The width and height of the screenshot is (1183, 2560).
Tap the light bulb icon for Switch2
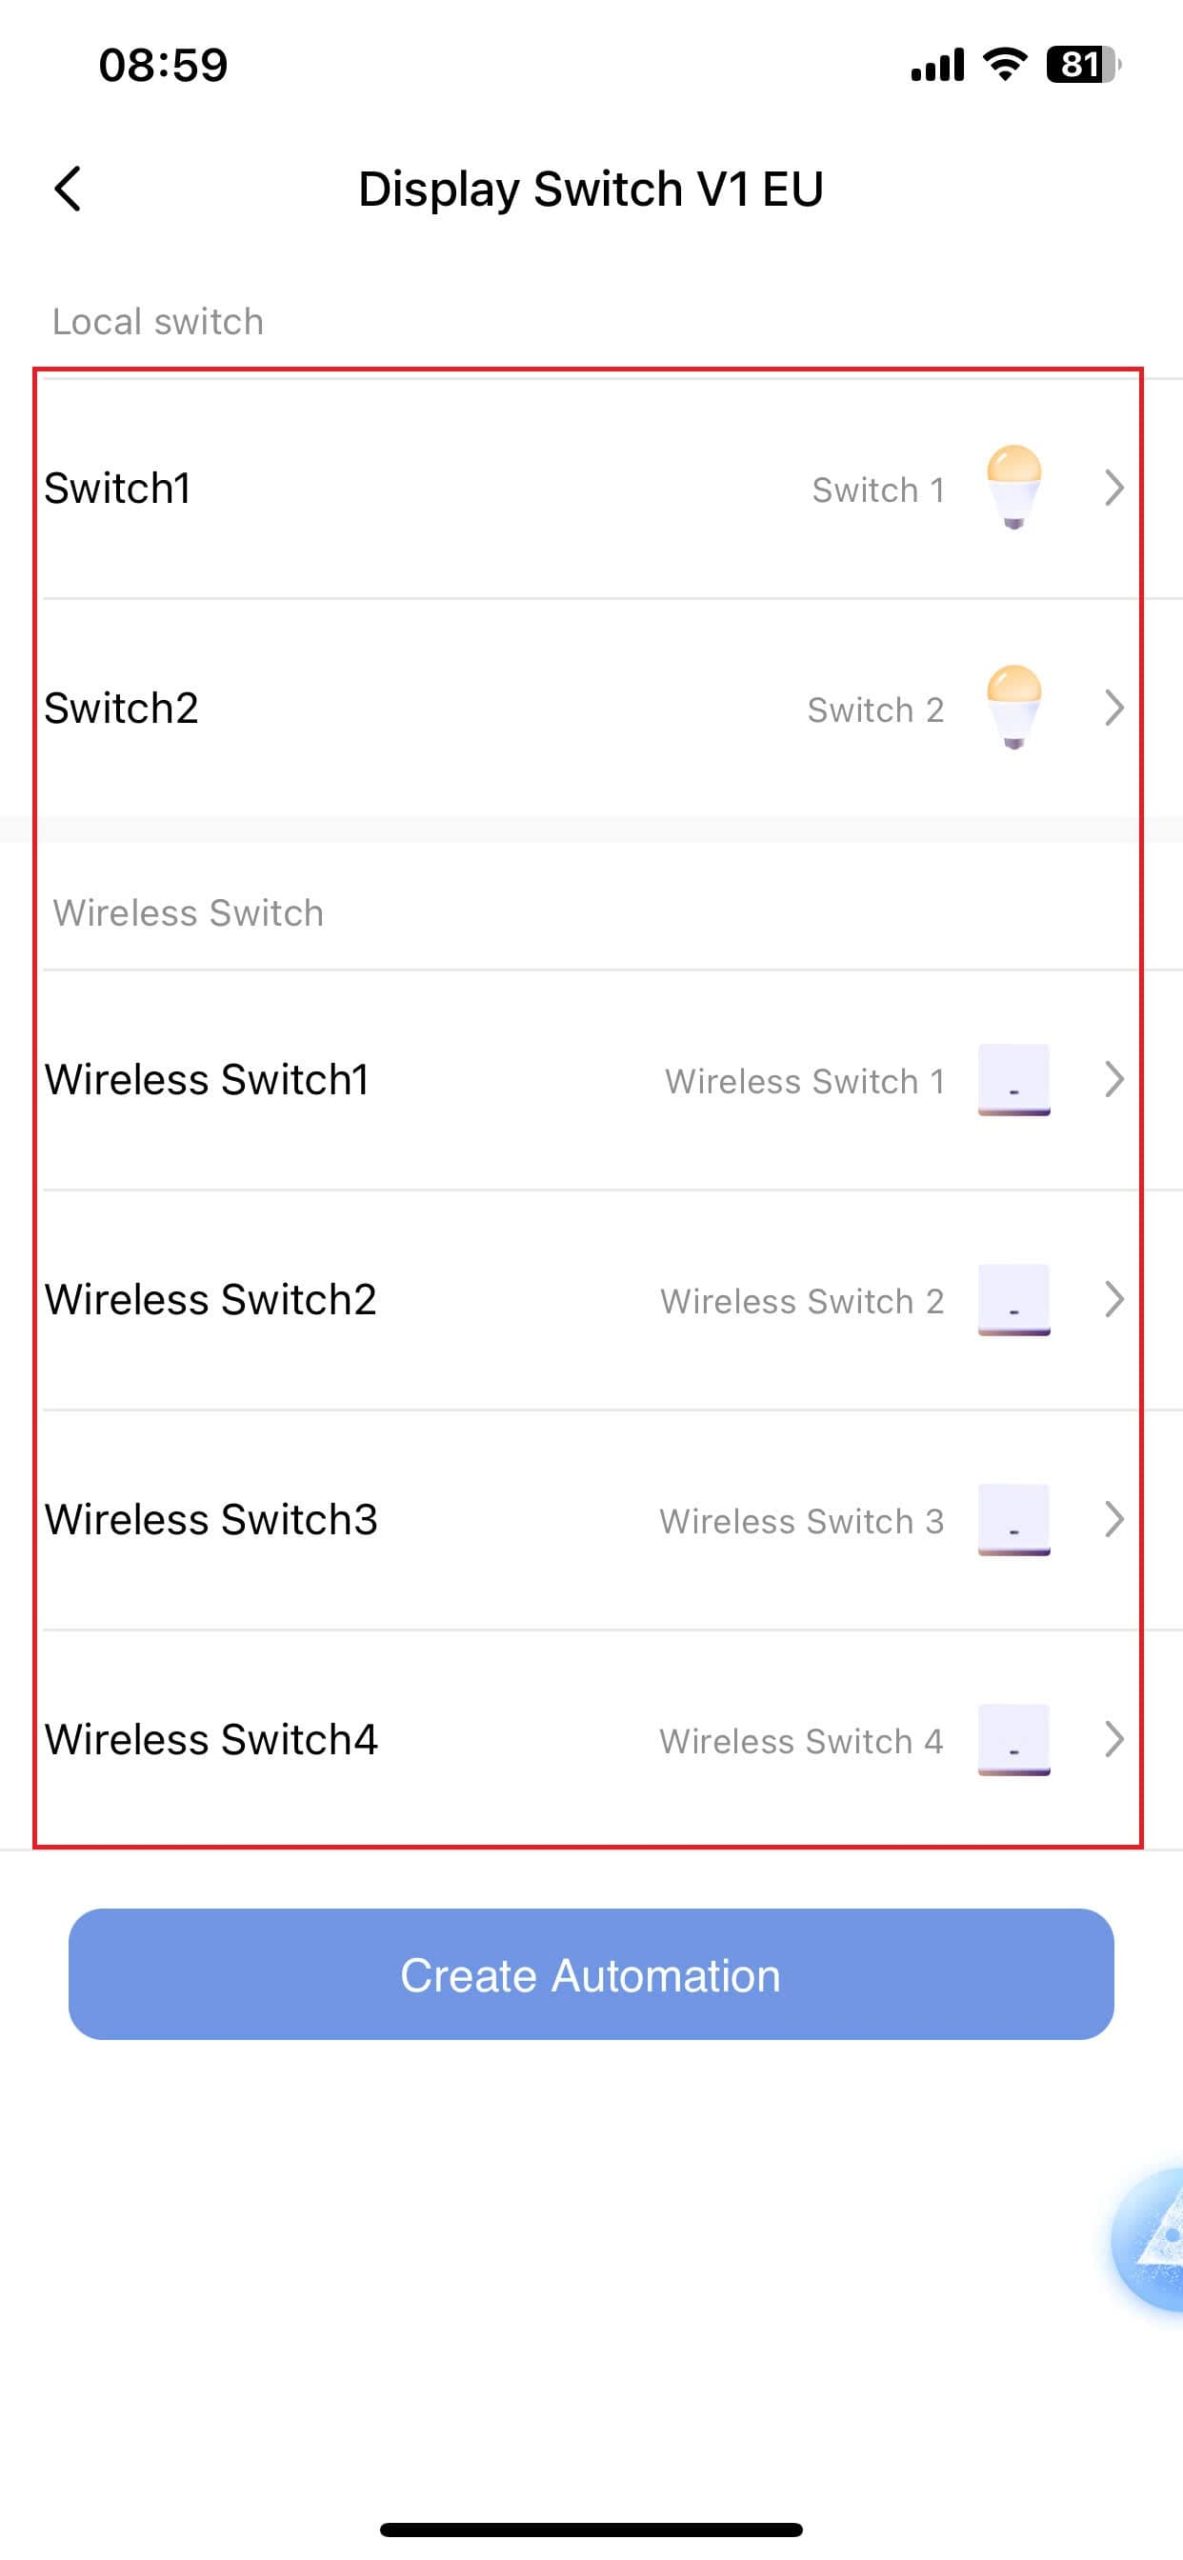1013,706
